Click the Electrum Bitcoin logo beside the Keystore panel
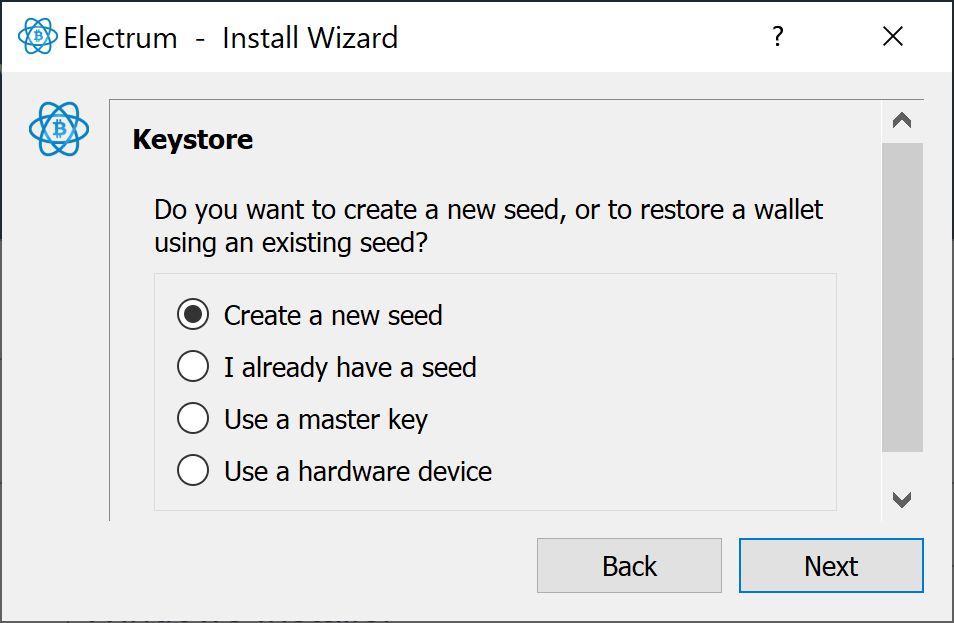The width and height of the screenshot is (954, 623). (59, 129)
